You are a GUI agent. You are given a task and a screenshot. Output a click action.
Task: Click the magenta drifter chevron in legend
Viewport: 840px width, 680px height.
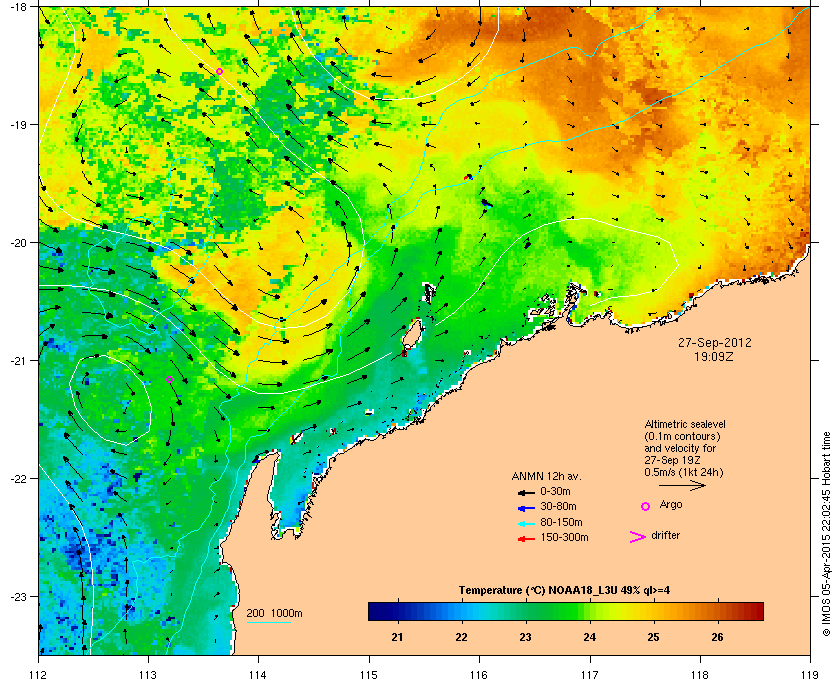(x=637, y=537)
